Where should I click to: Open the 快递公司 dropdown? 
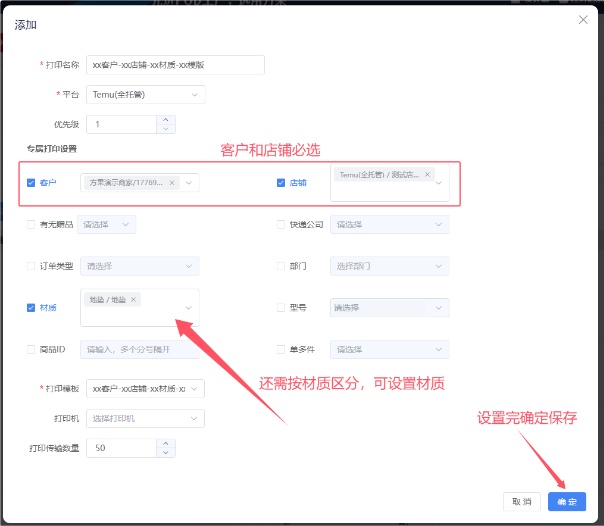tap(389, 224)
